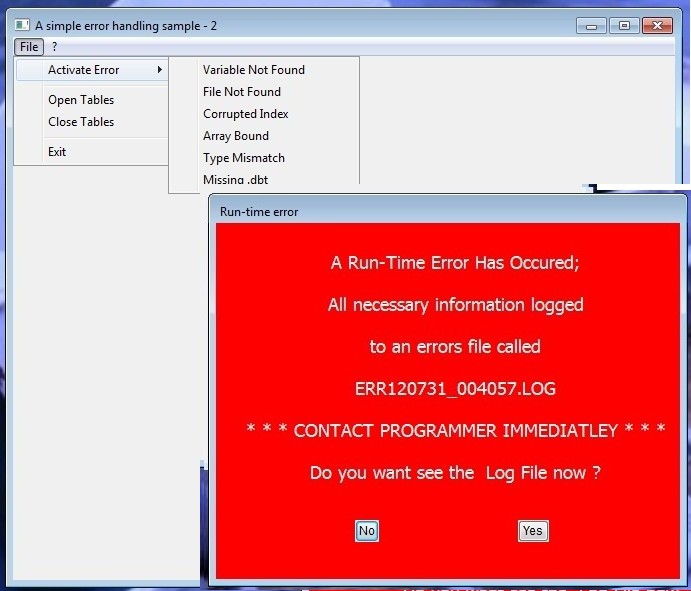Minimize the error handling sample window
The width and height of the screenshot is (691, 591).
pos(591,26)
